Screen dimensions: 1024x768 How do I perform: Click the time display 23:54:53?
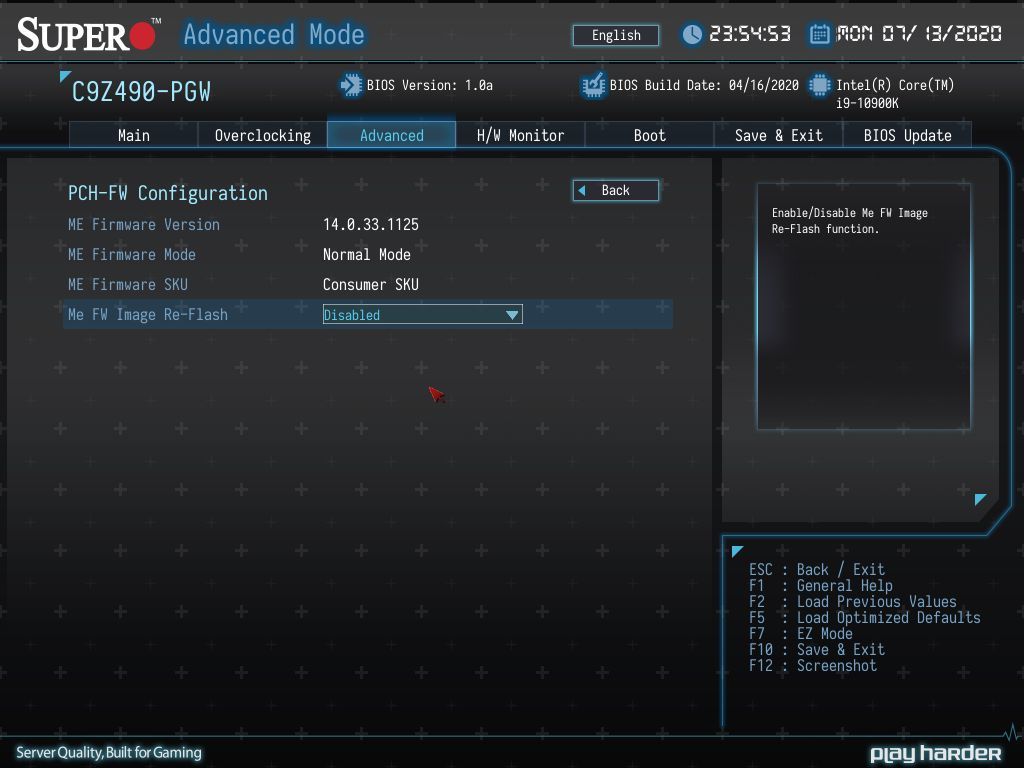pyautogui.click(x=750, y=34)
